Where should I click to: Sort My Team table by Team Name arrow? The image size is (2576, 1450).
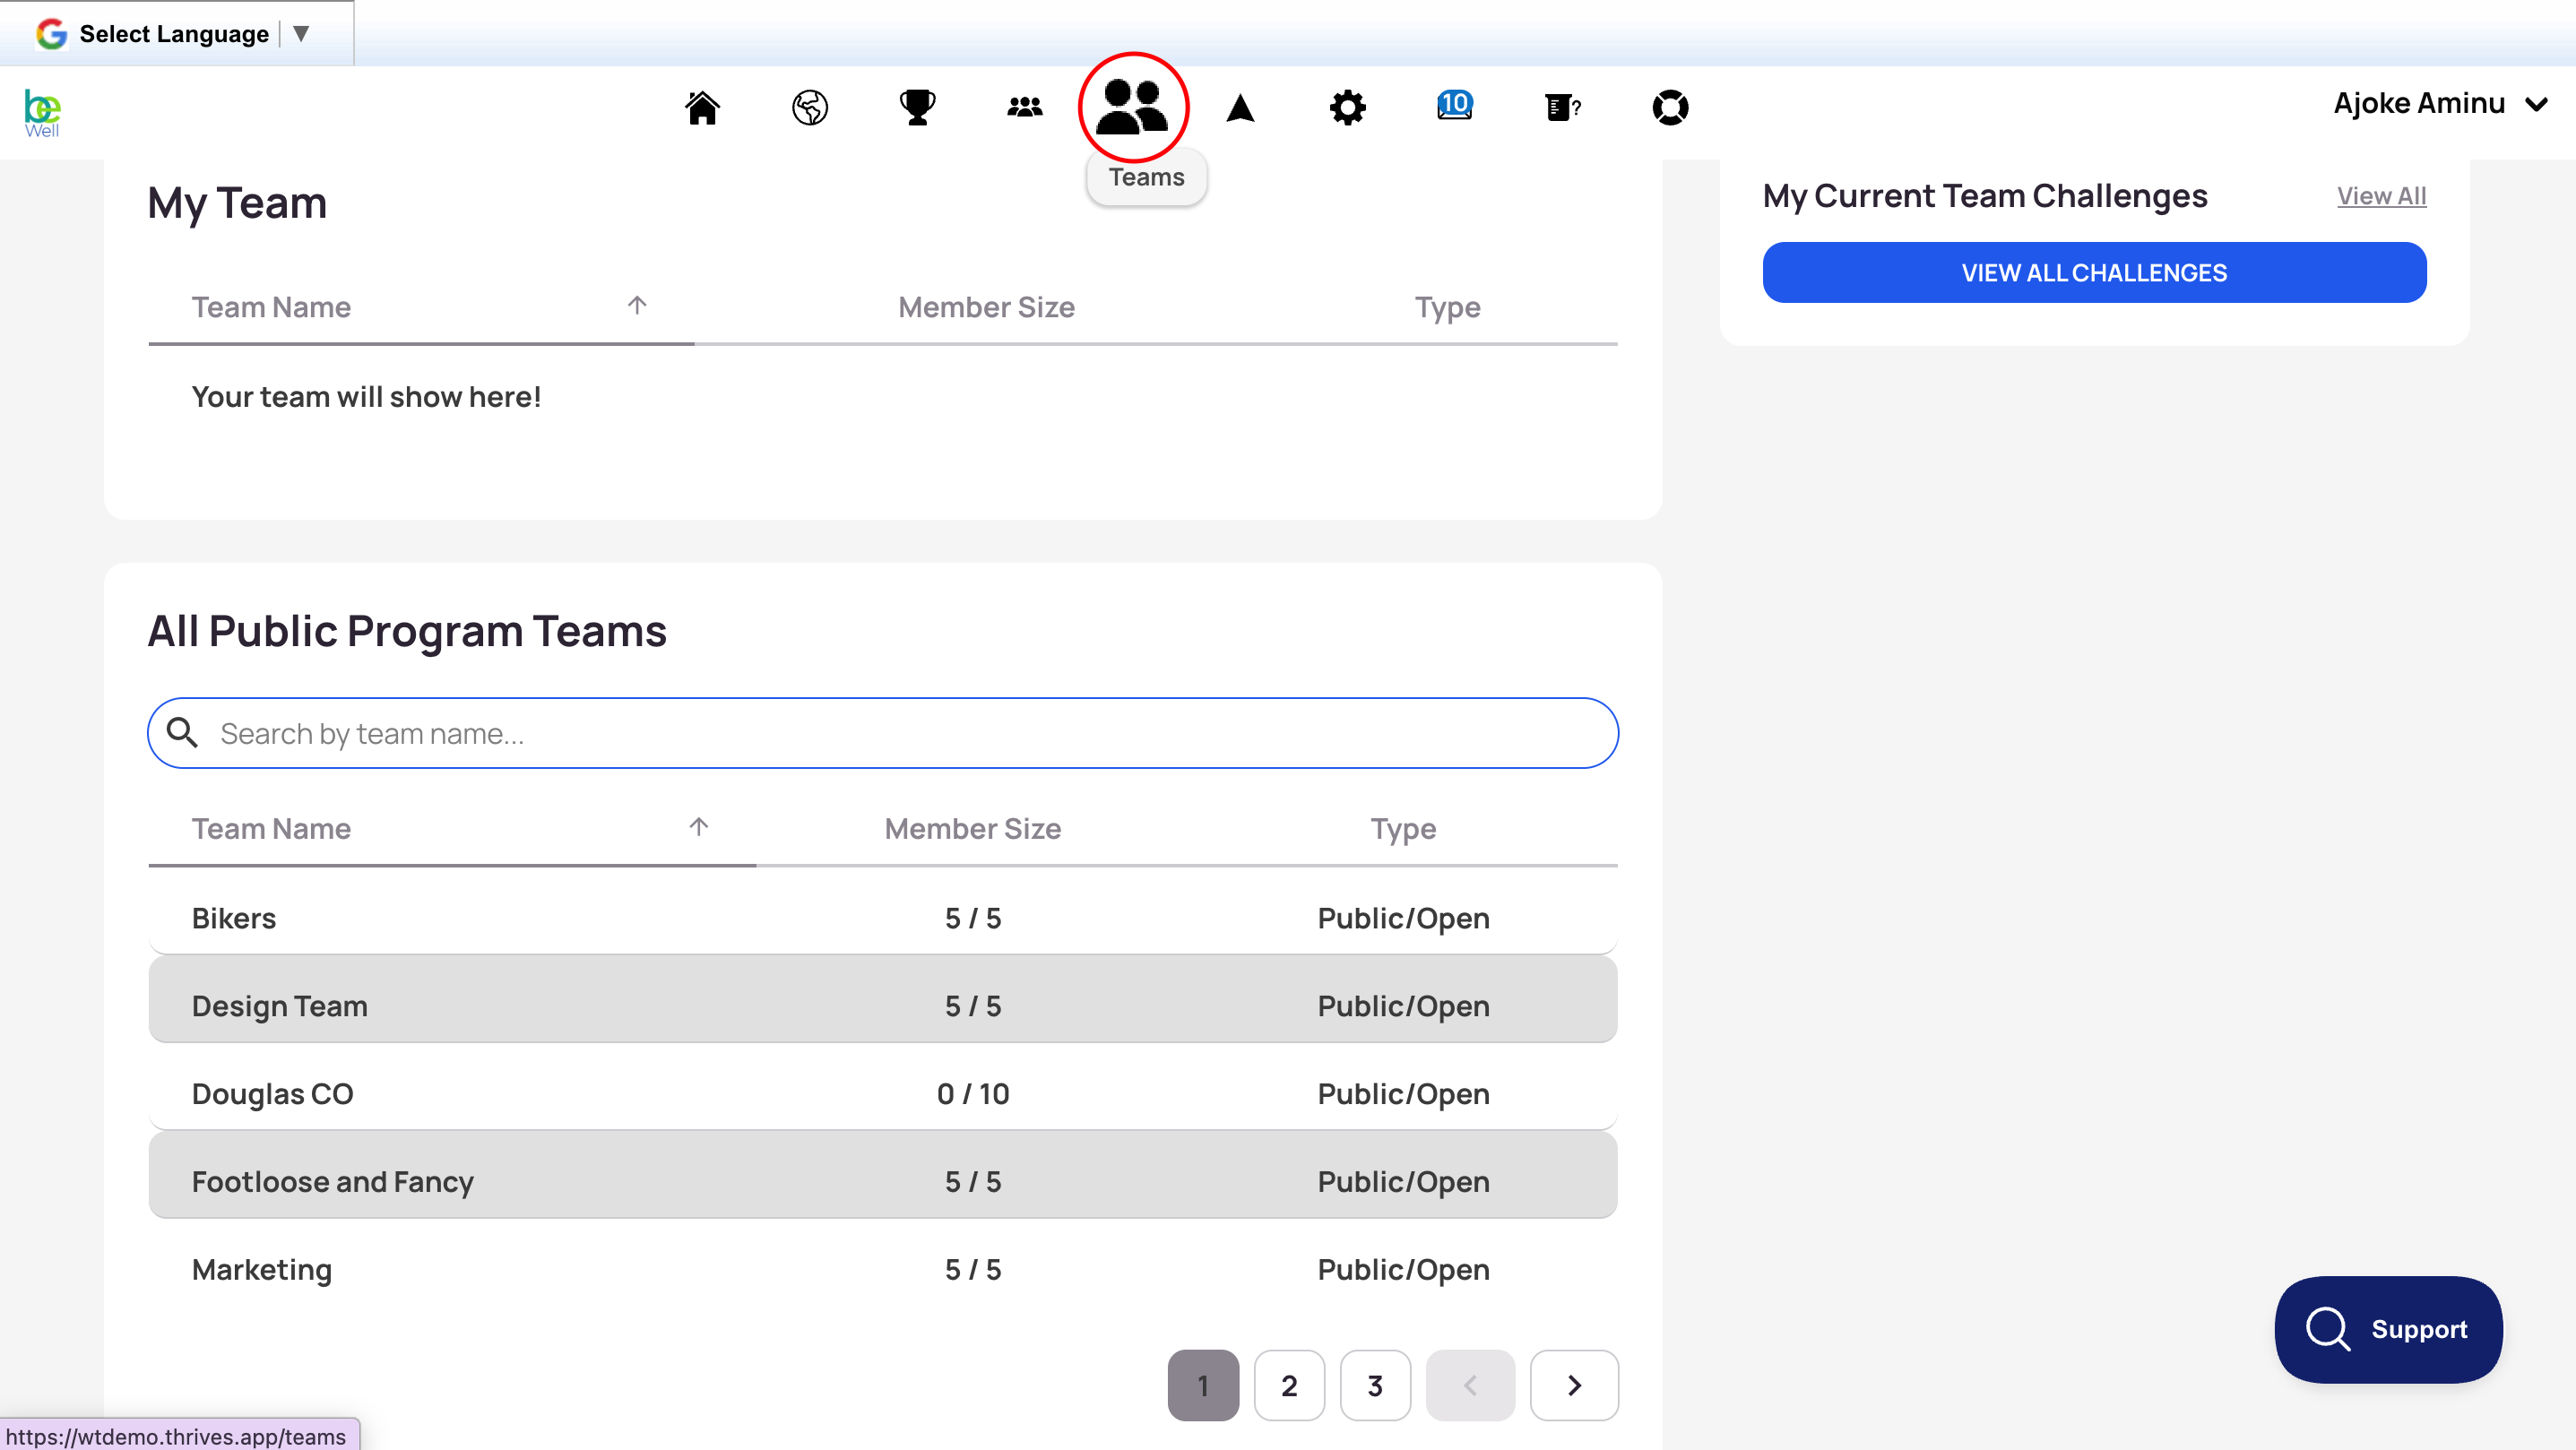(637, 305)
